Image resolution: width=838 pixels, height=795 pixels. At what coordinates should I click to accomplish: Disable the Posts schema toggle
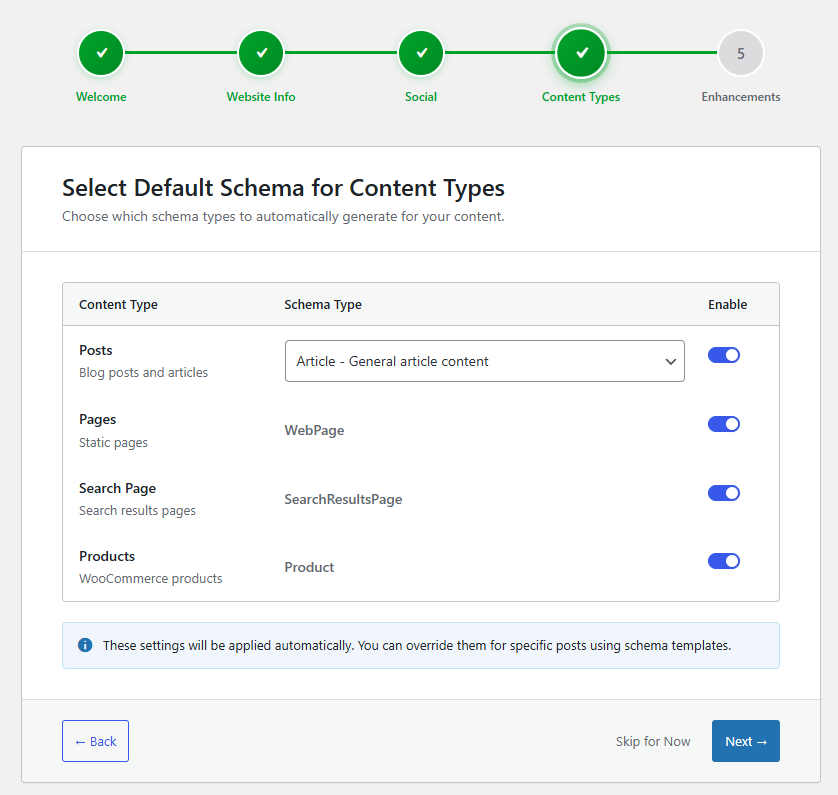pos(724,354)
